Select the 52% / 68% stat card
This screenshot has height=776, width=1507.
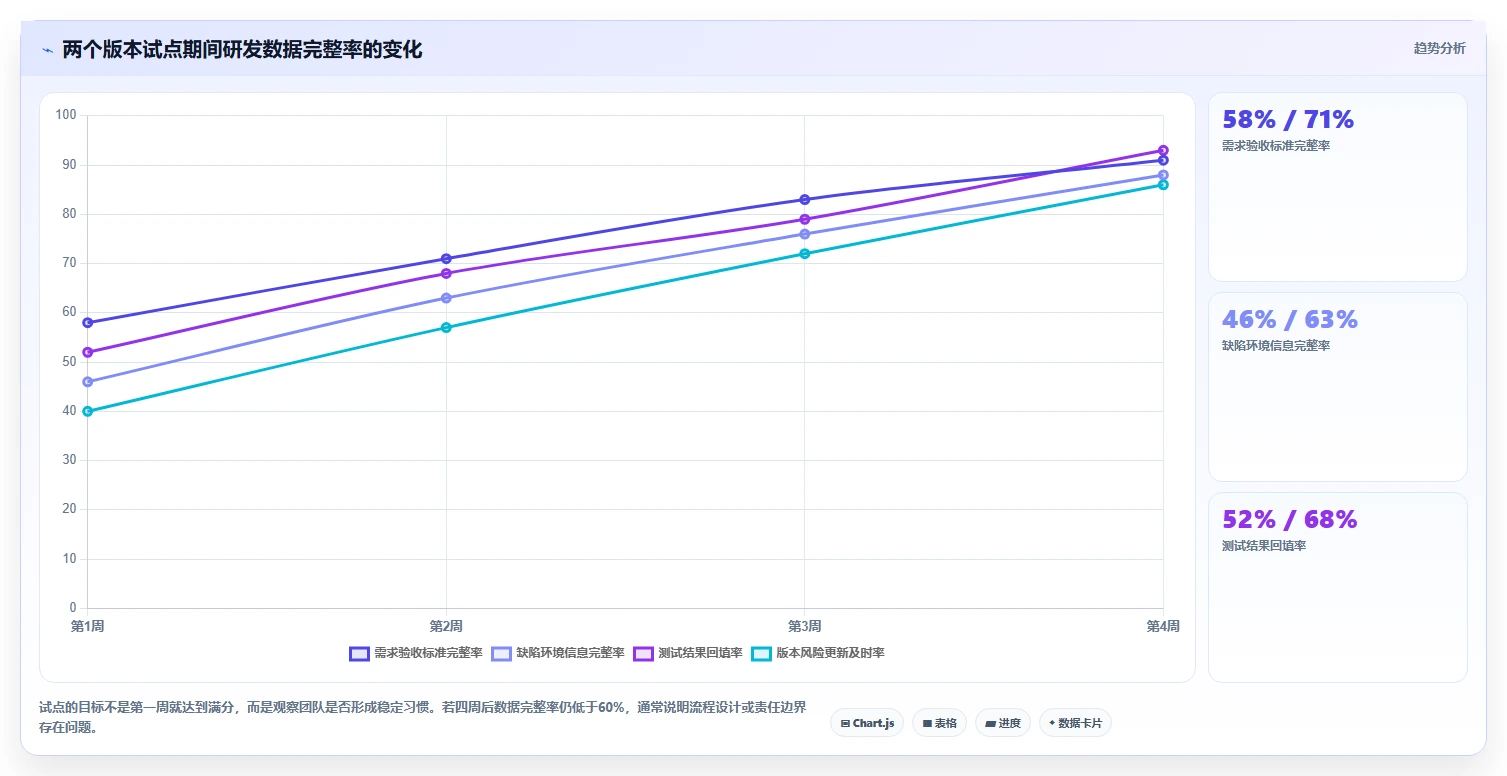point(1338,587)
